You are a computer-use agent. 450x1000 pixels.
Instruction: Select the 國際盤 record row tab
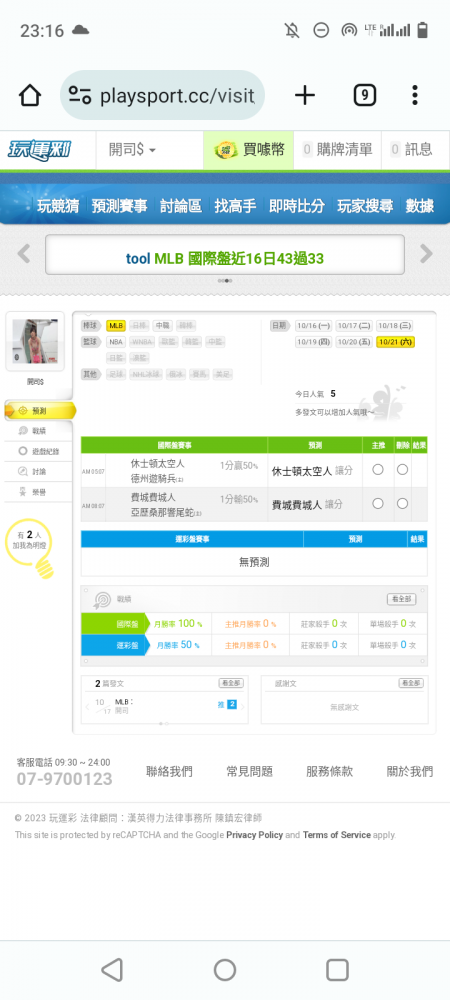[x=113, y=624]
